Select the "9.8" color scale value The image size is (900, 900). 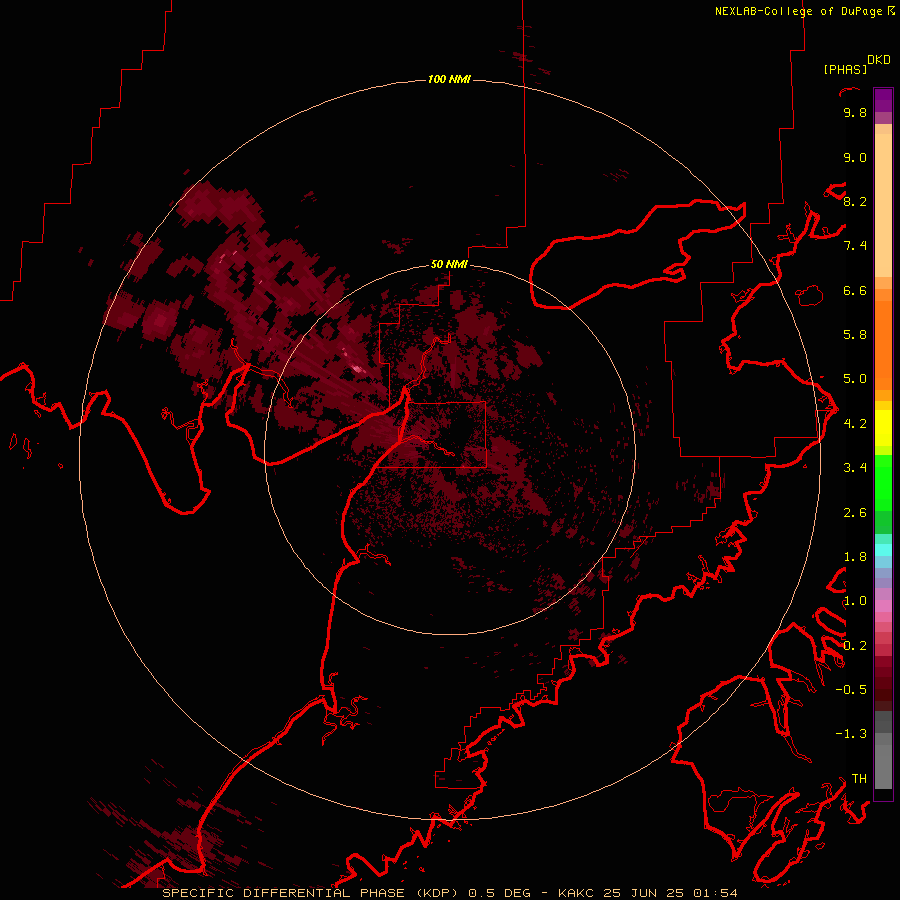pos(855,112)
